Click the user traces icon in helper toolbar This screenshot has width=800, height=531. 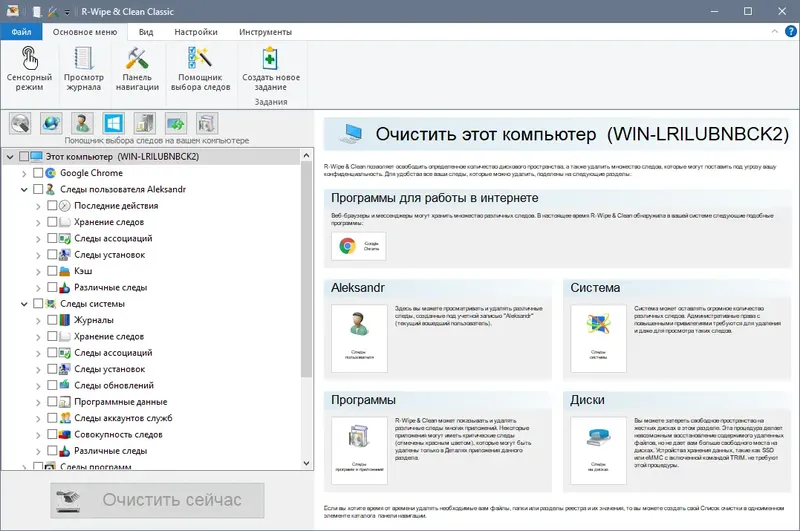(x=83, y=123)
